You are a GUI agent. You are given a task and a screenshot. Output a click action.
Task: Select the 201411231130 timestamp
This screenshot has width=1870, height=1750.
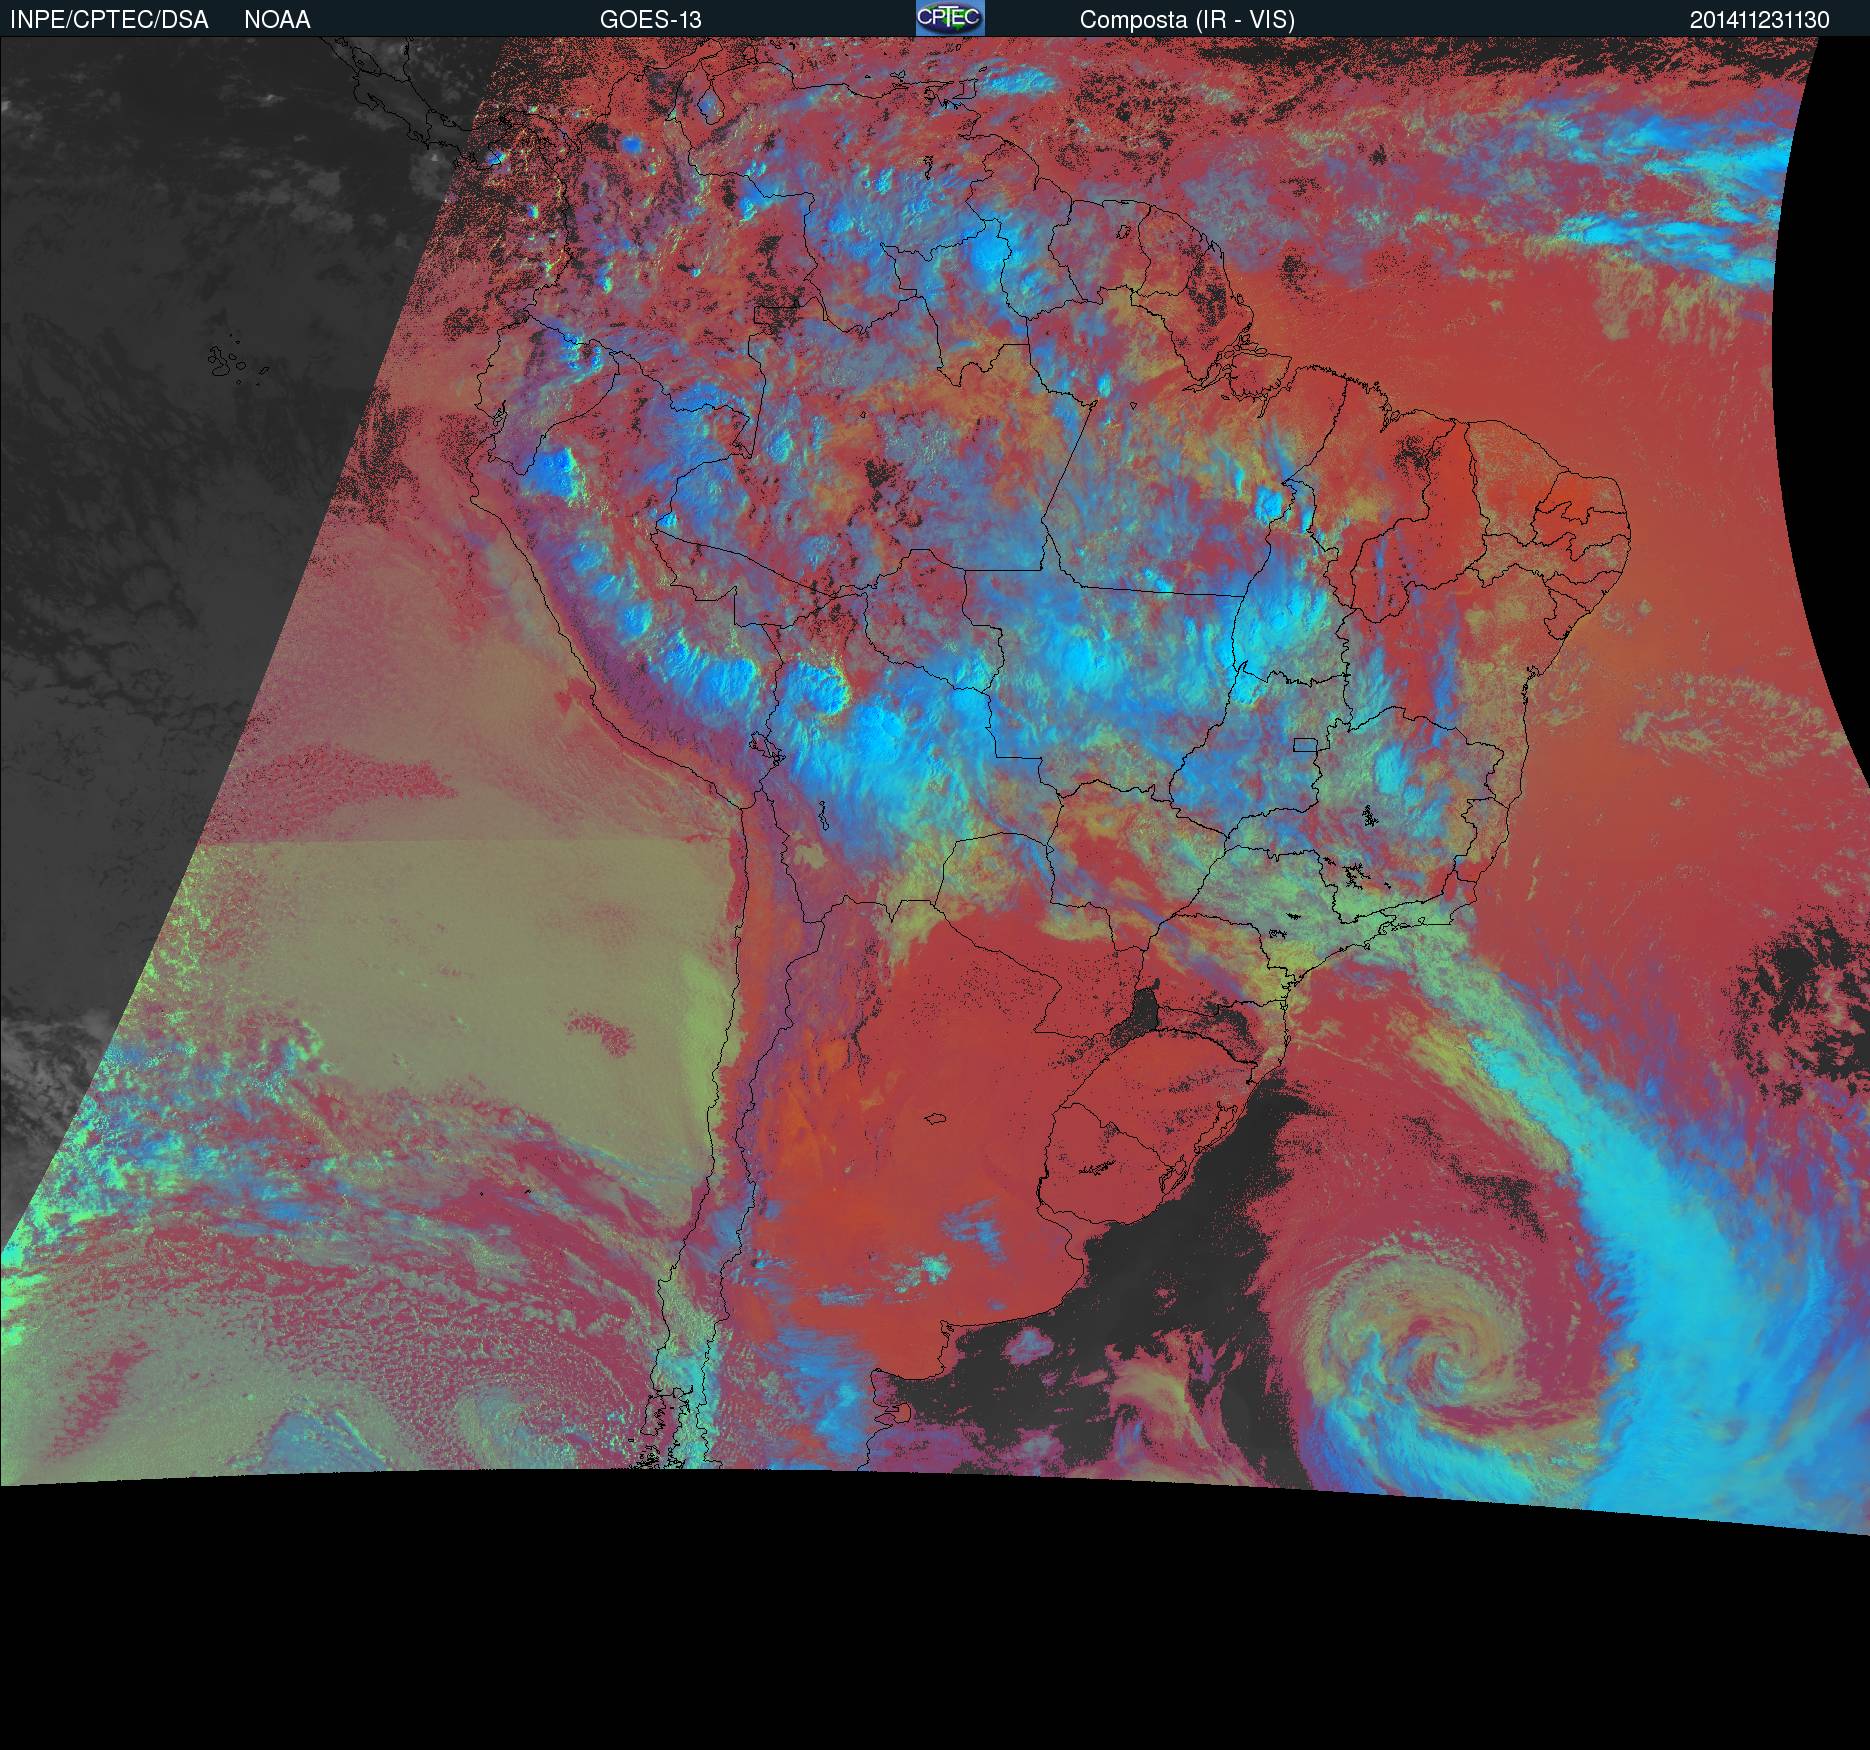[1760, 20]
